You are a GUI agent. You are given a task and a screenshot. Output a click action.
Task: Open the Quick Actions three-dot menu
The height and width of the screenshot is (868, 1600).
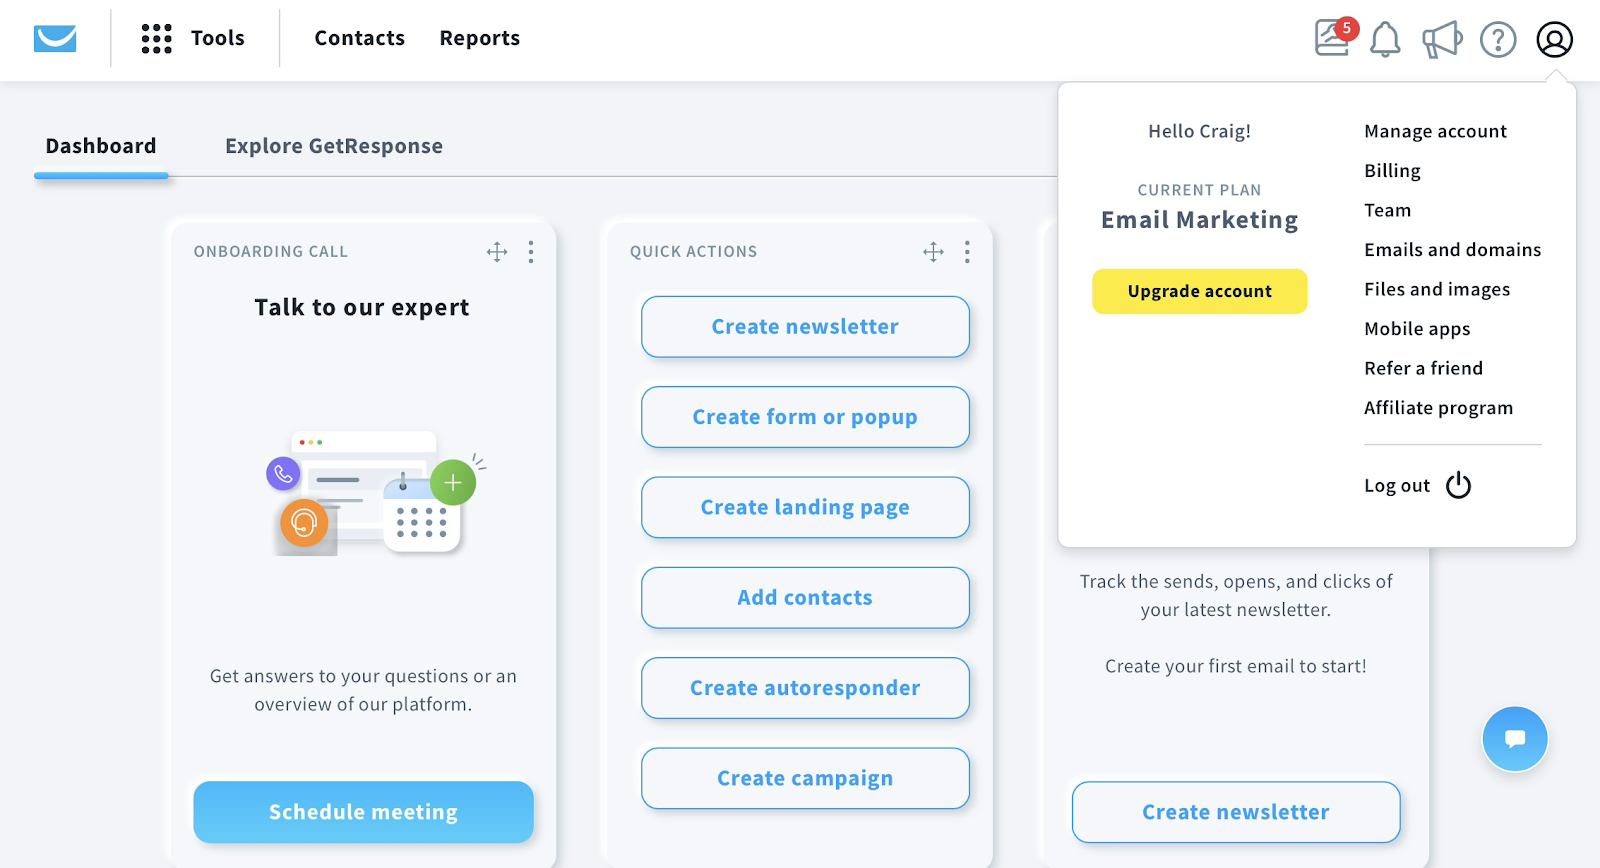966,253
